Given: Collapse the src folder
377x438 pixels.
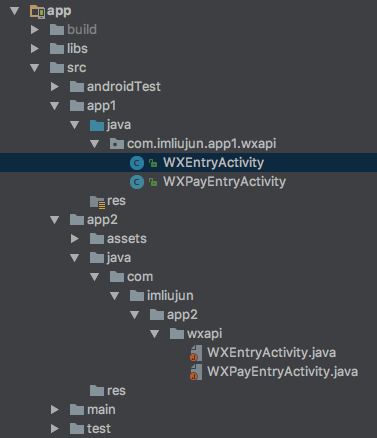Looking at the screenshot, I should [34, 68].
